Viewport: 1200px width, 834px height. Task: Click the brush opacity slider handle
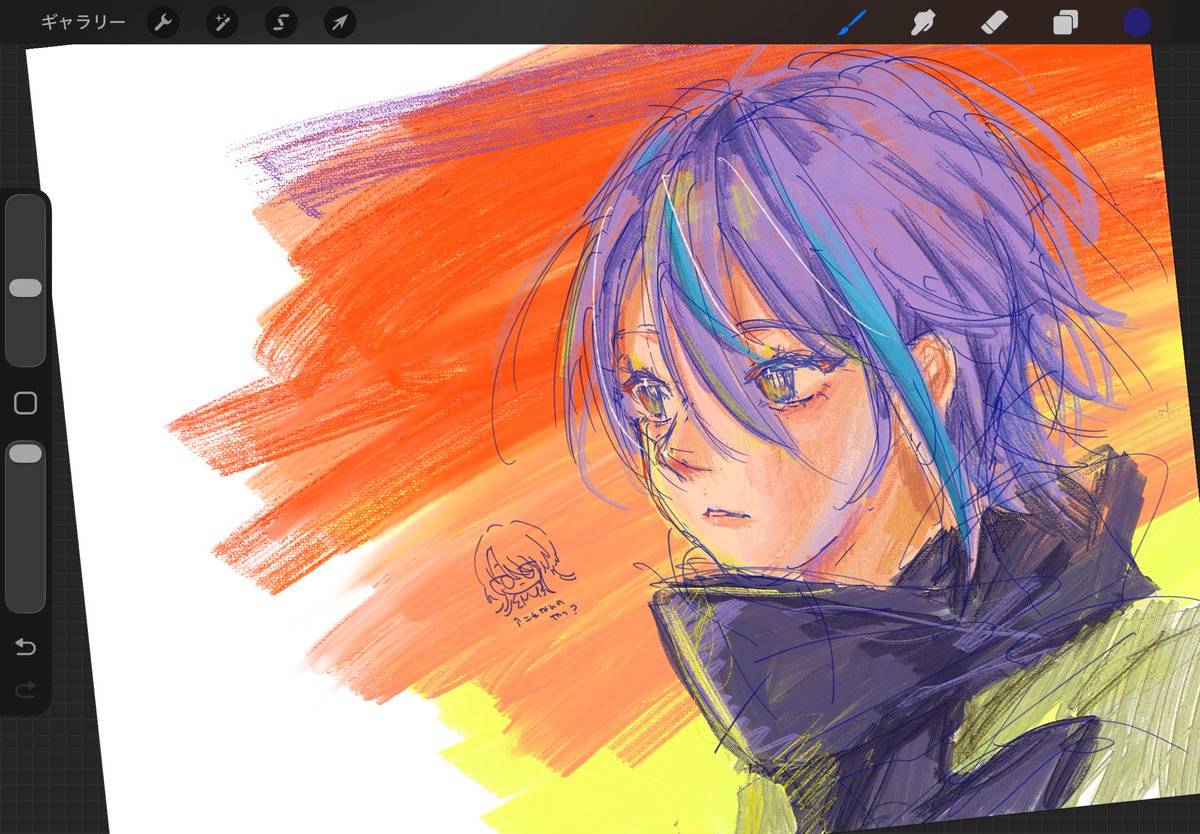25,454
